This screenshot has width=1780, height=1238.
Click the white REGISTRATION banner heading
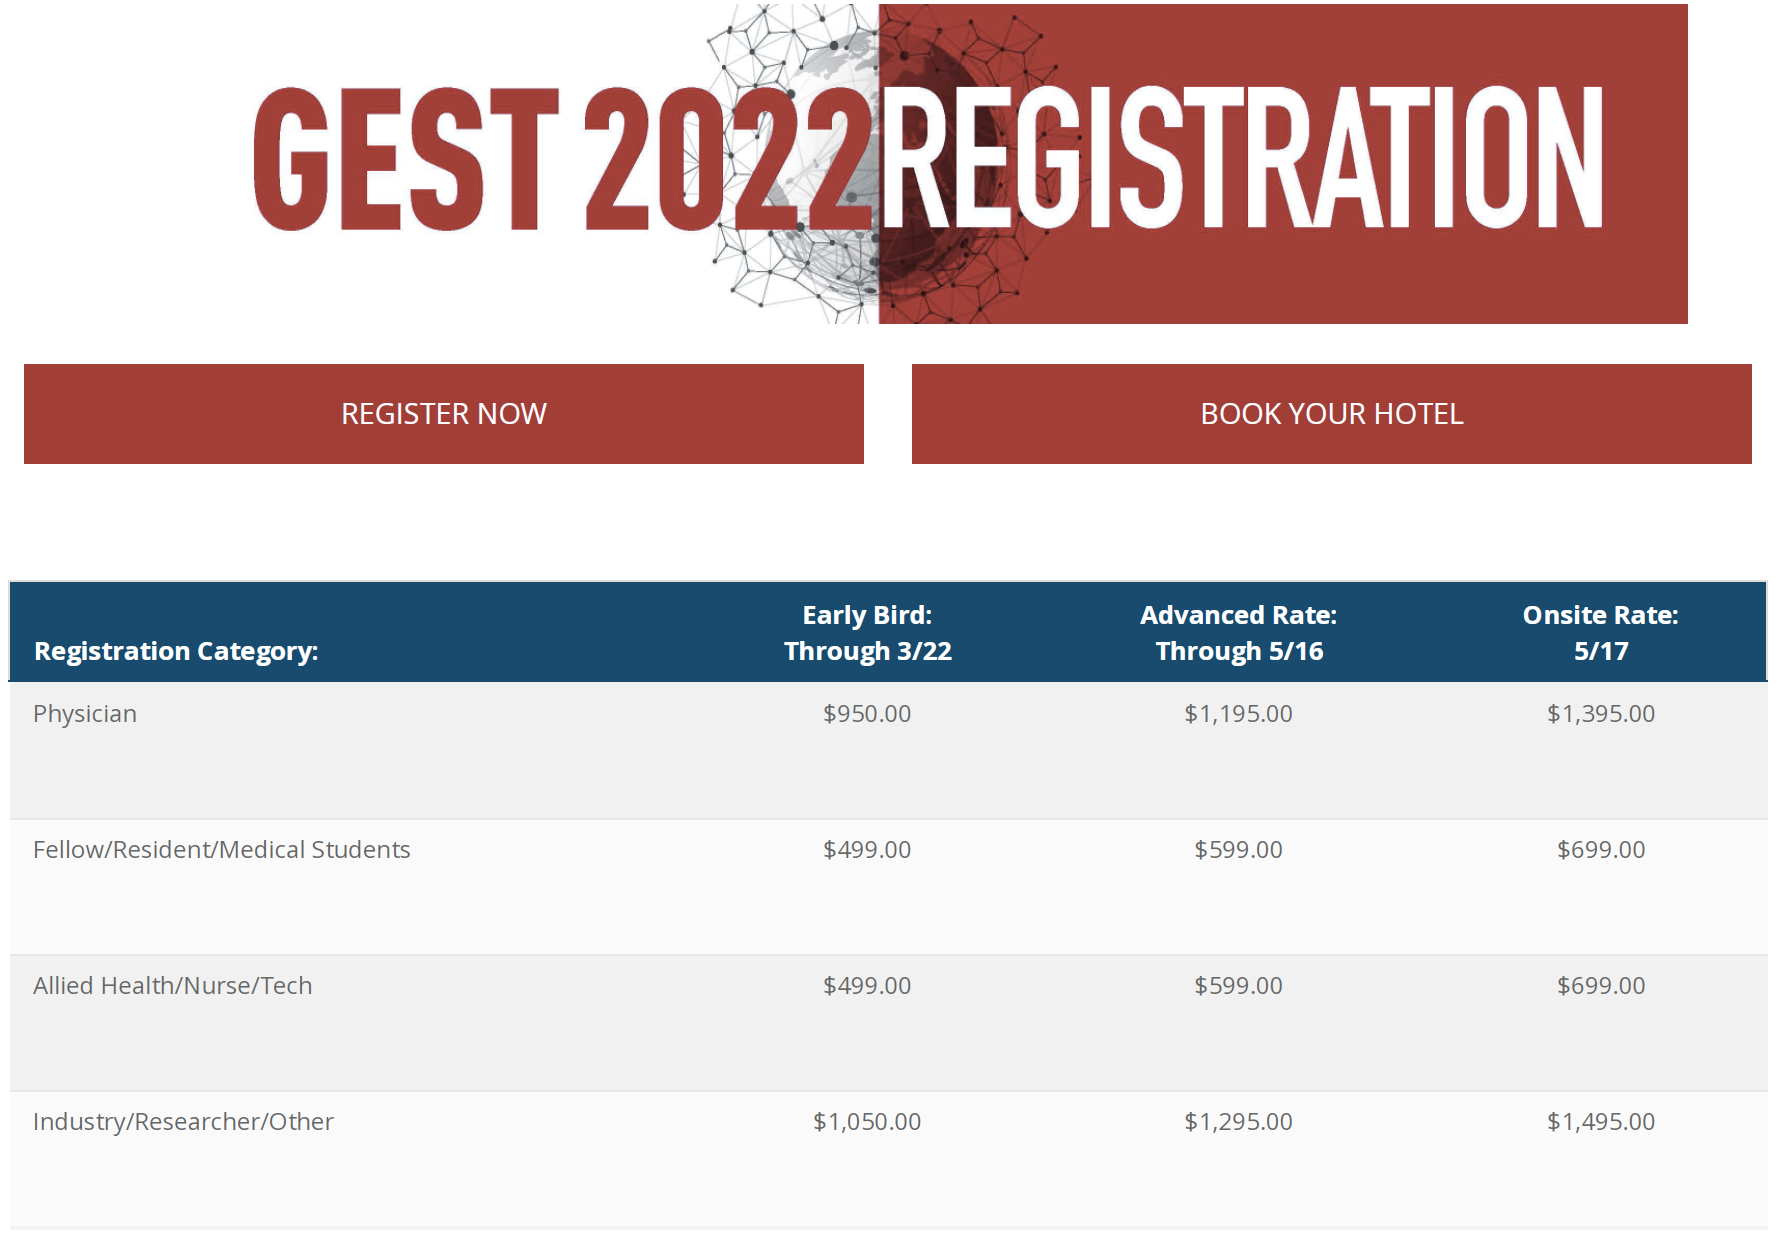click(x=1240, y=160)
